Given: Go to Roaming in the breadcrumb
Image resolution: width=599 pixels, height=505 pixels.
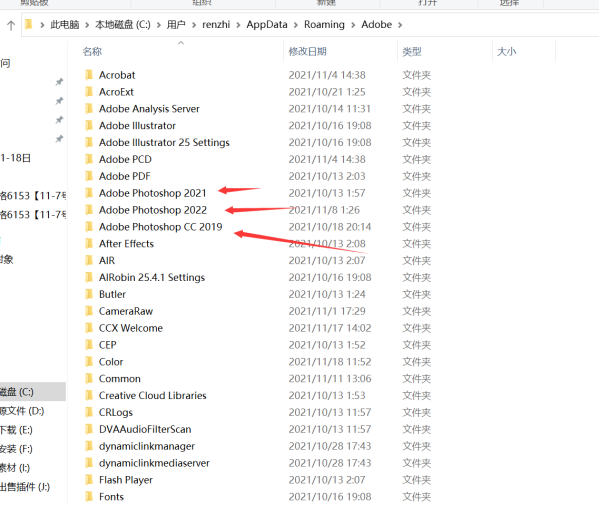Looking at the screenshot, I should [324, 24].
